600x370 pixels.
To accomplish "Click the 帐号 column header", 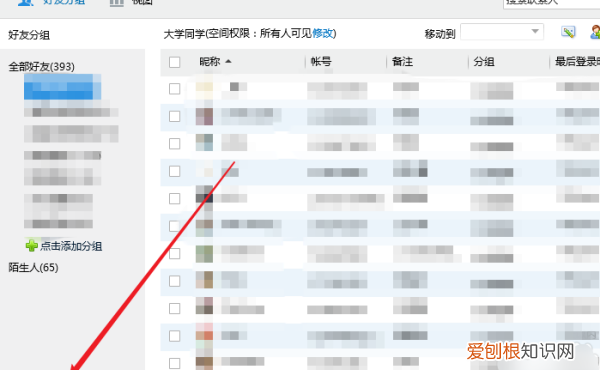I will [321, 62].
